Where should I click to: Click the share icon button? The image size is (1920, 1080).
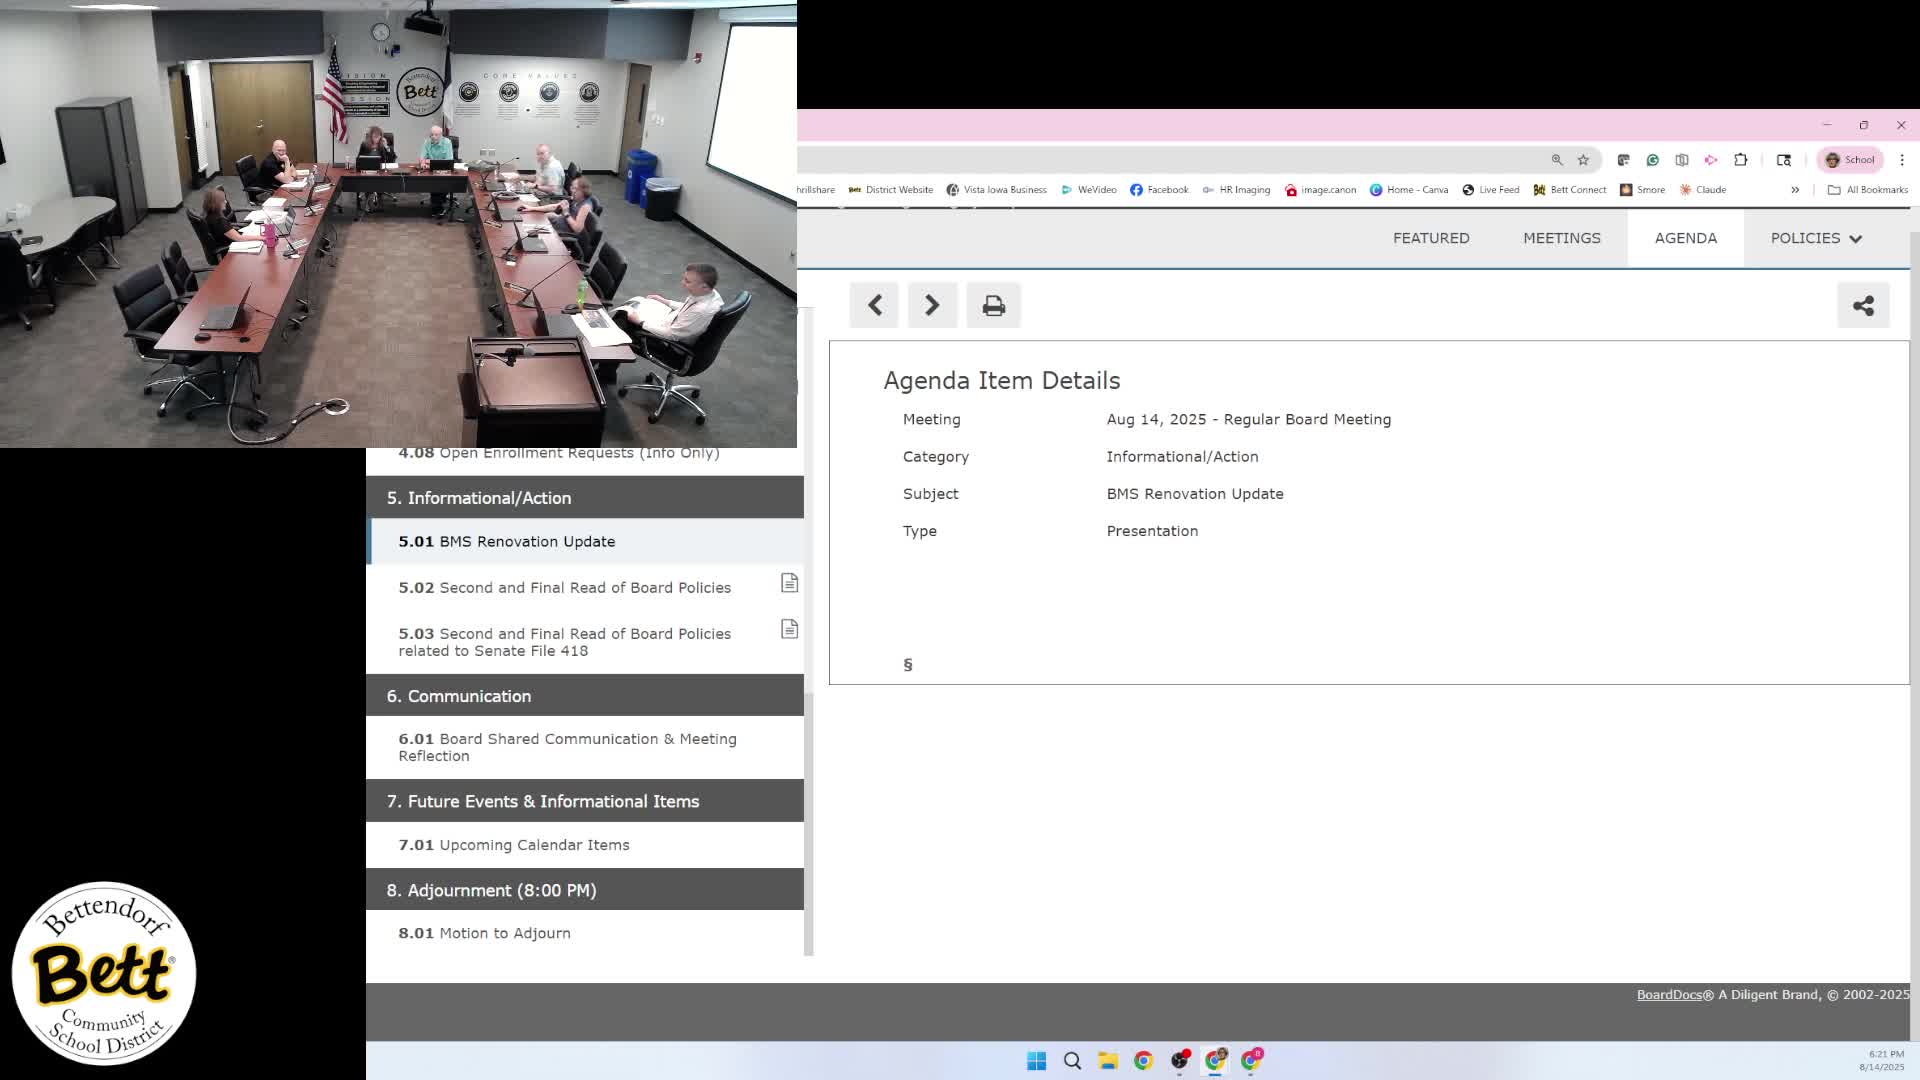coord(1862,305)
